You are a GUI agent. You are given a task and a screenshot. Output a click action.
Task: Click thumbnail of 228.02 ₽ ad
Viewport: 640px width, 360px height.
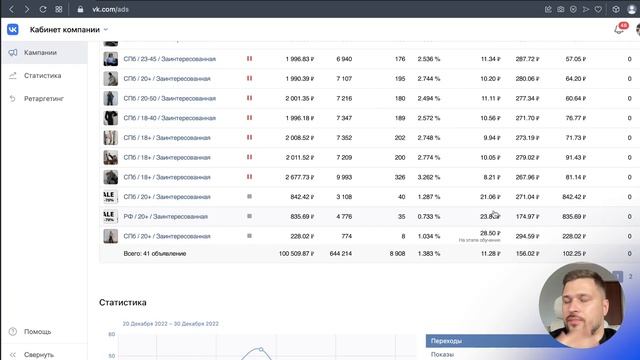[x=111, y=236]
